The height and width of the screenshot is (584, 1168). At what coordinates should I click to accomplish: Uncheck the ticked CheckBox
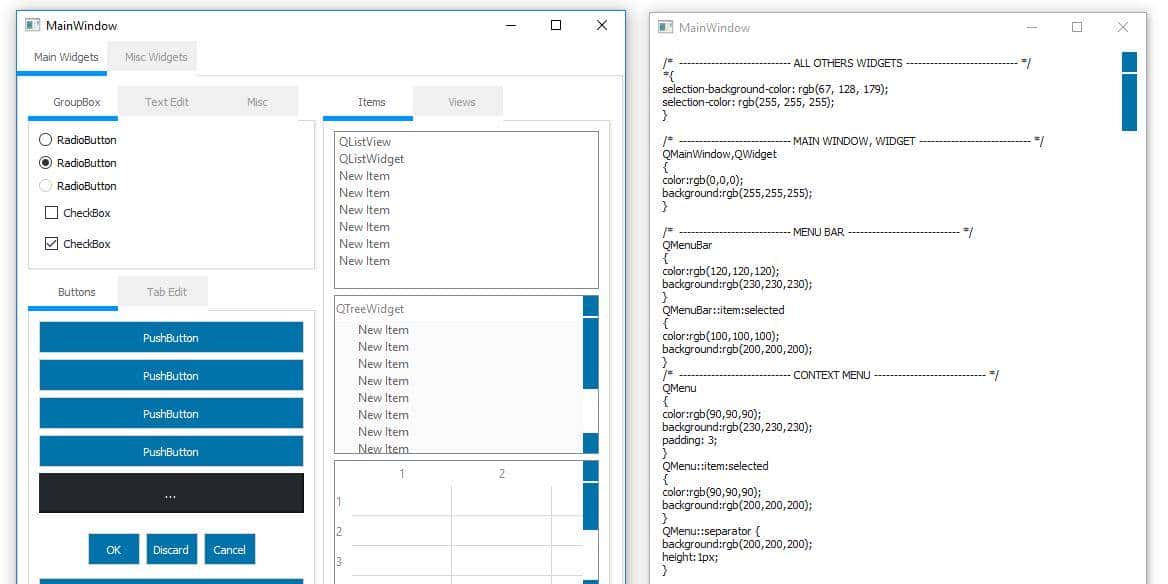click(x=52, y=244)
